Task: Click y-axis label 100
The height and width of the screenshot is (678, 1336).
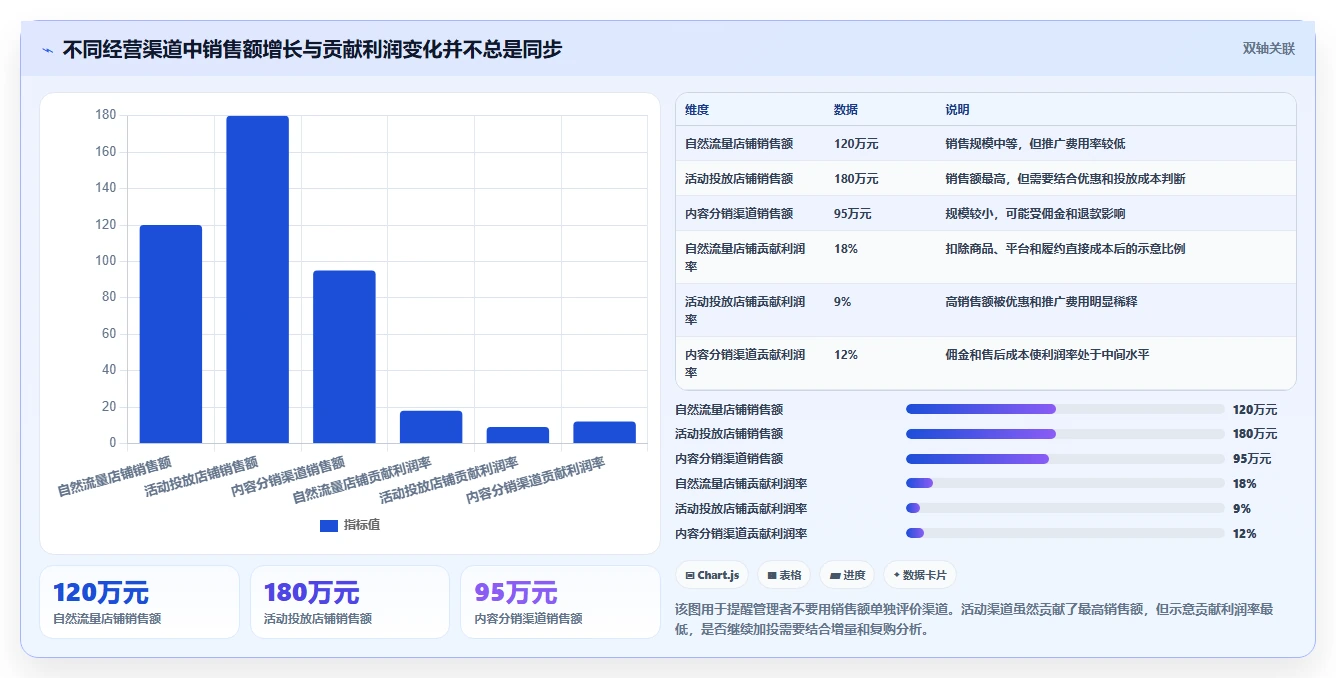Action: point(106,261)
